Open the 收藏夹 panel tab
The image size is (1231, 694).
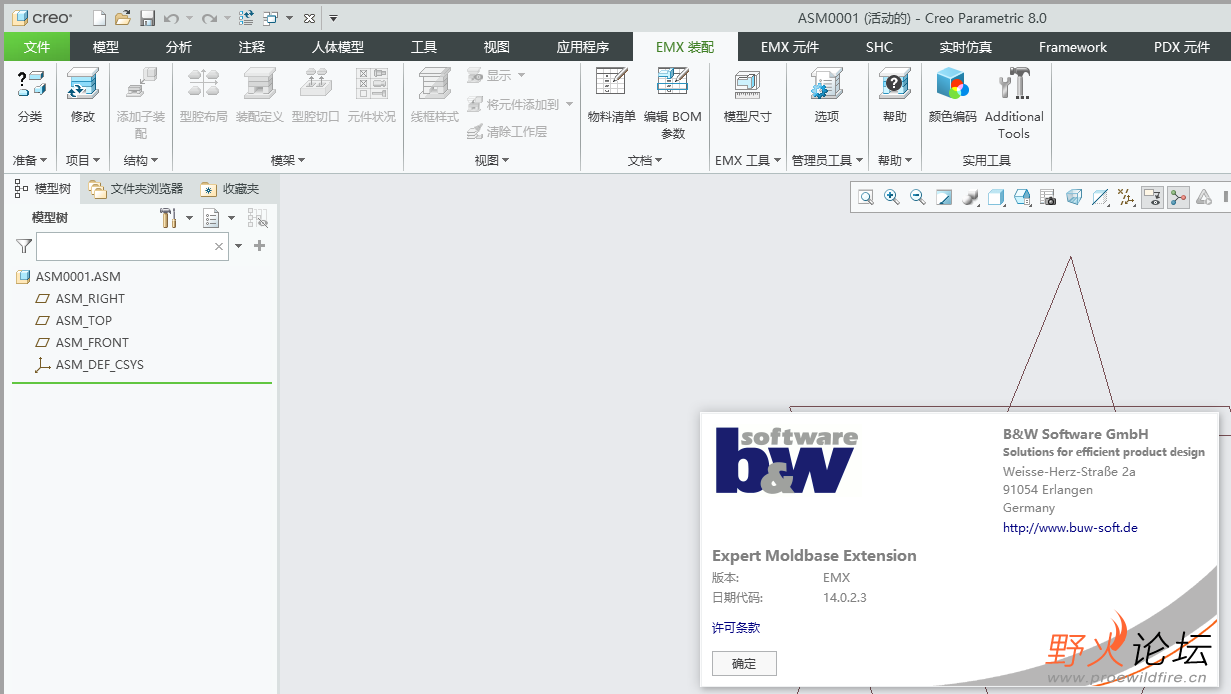pos(230,188)
